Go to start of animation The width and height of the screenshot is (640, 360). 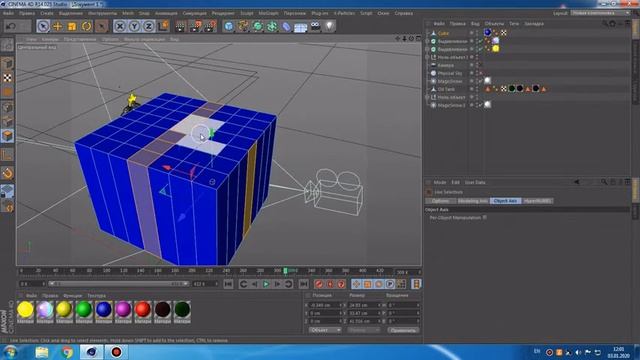tap(228, 284)
